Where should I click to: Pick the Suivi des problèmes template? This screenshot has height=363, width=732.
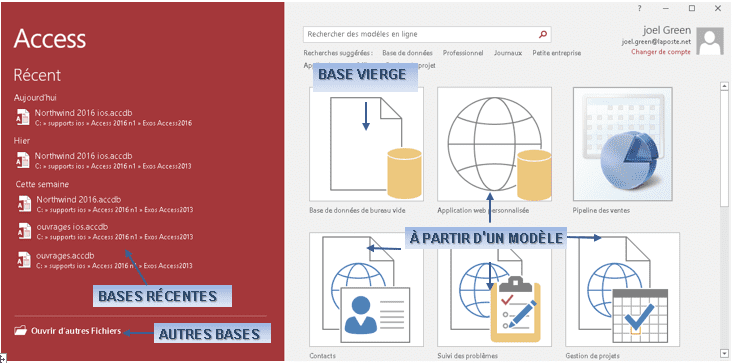click(x=494, y=289)
